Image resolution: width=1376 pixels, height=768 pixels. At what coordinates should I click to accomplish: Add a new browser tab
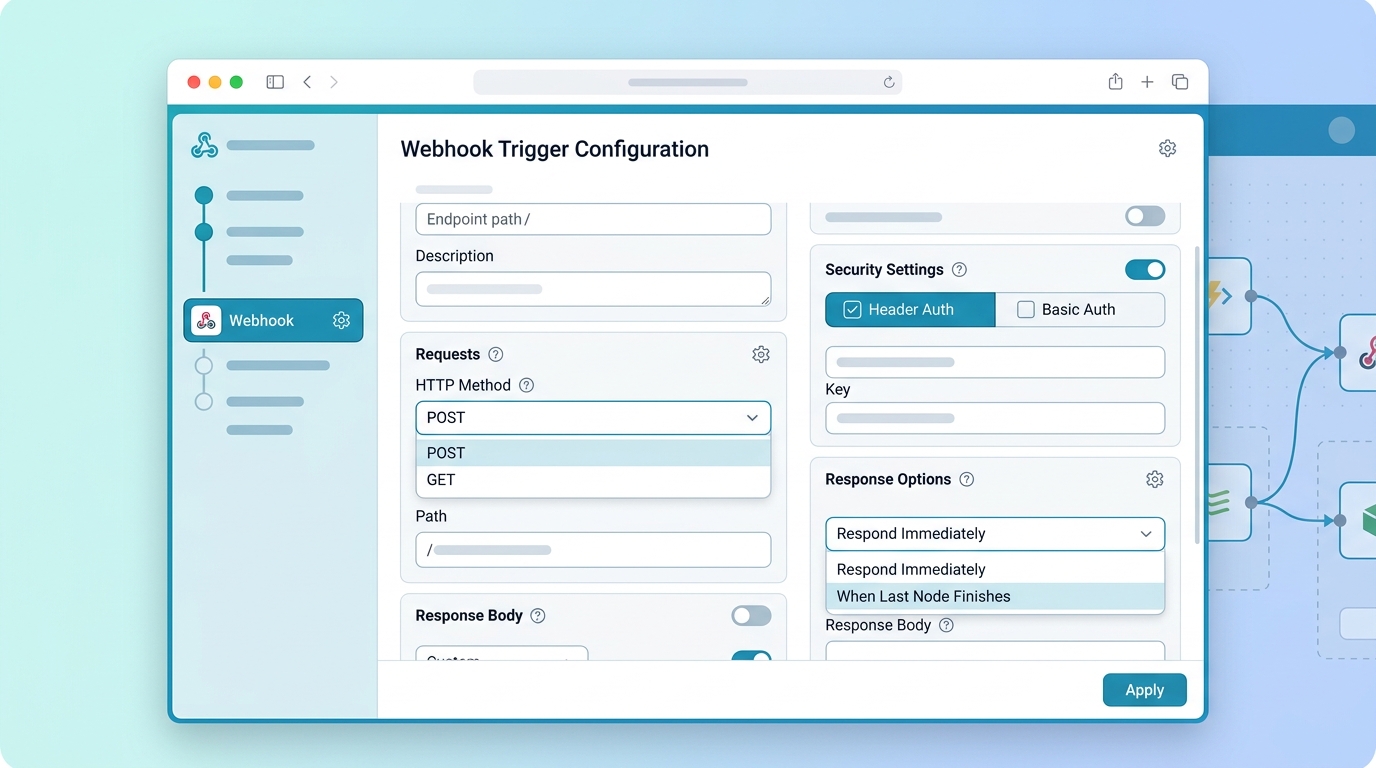pyautogui.click(x=1147, y=82)
